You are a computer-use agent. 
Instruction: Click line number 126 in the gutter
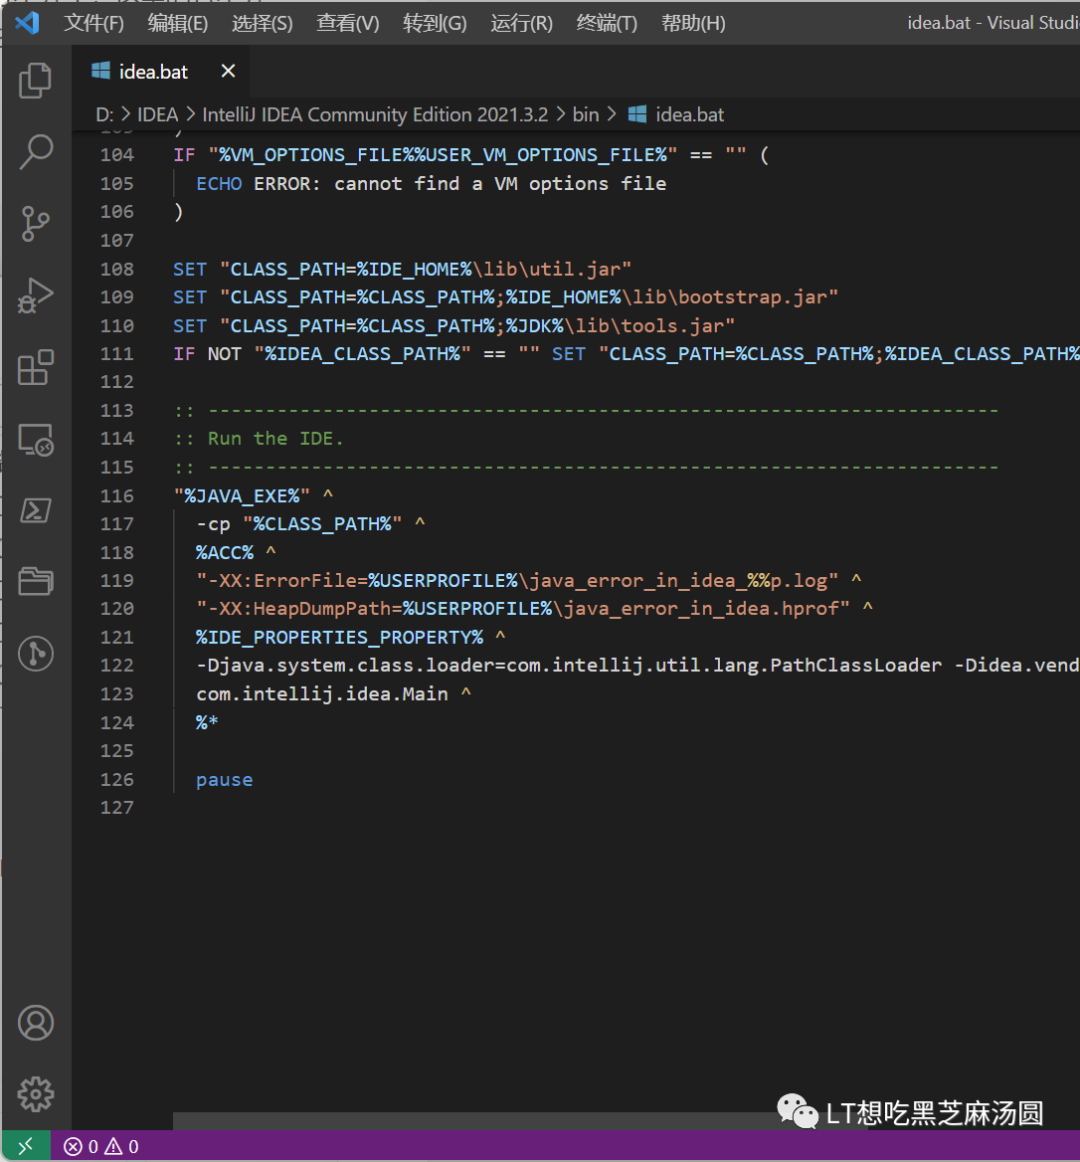pyautogui.click(x=117, y=780)
